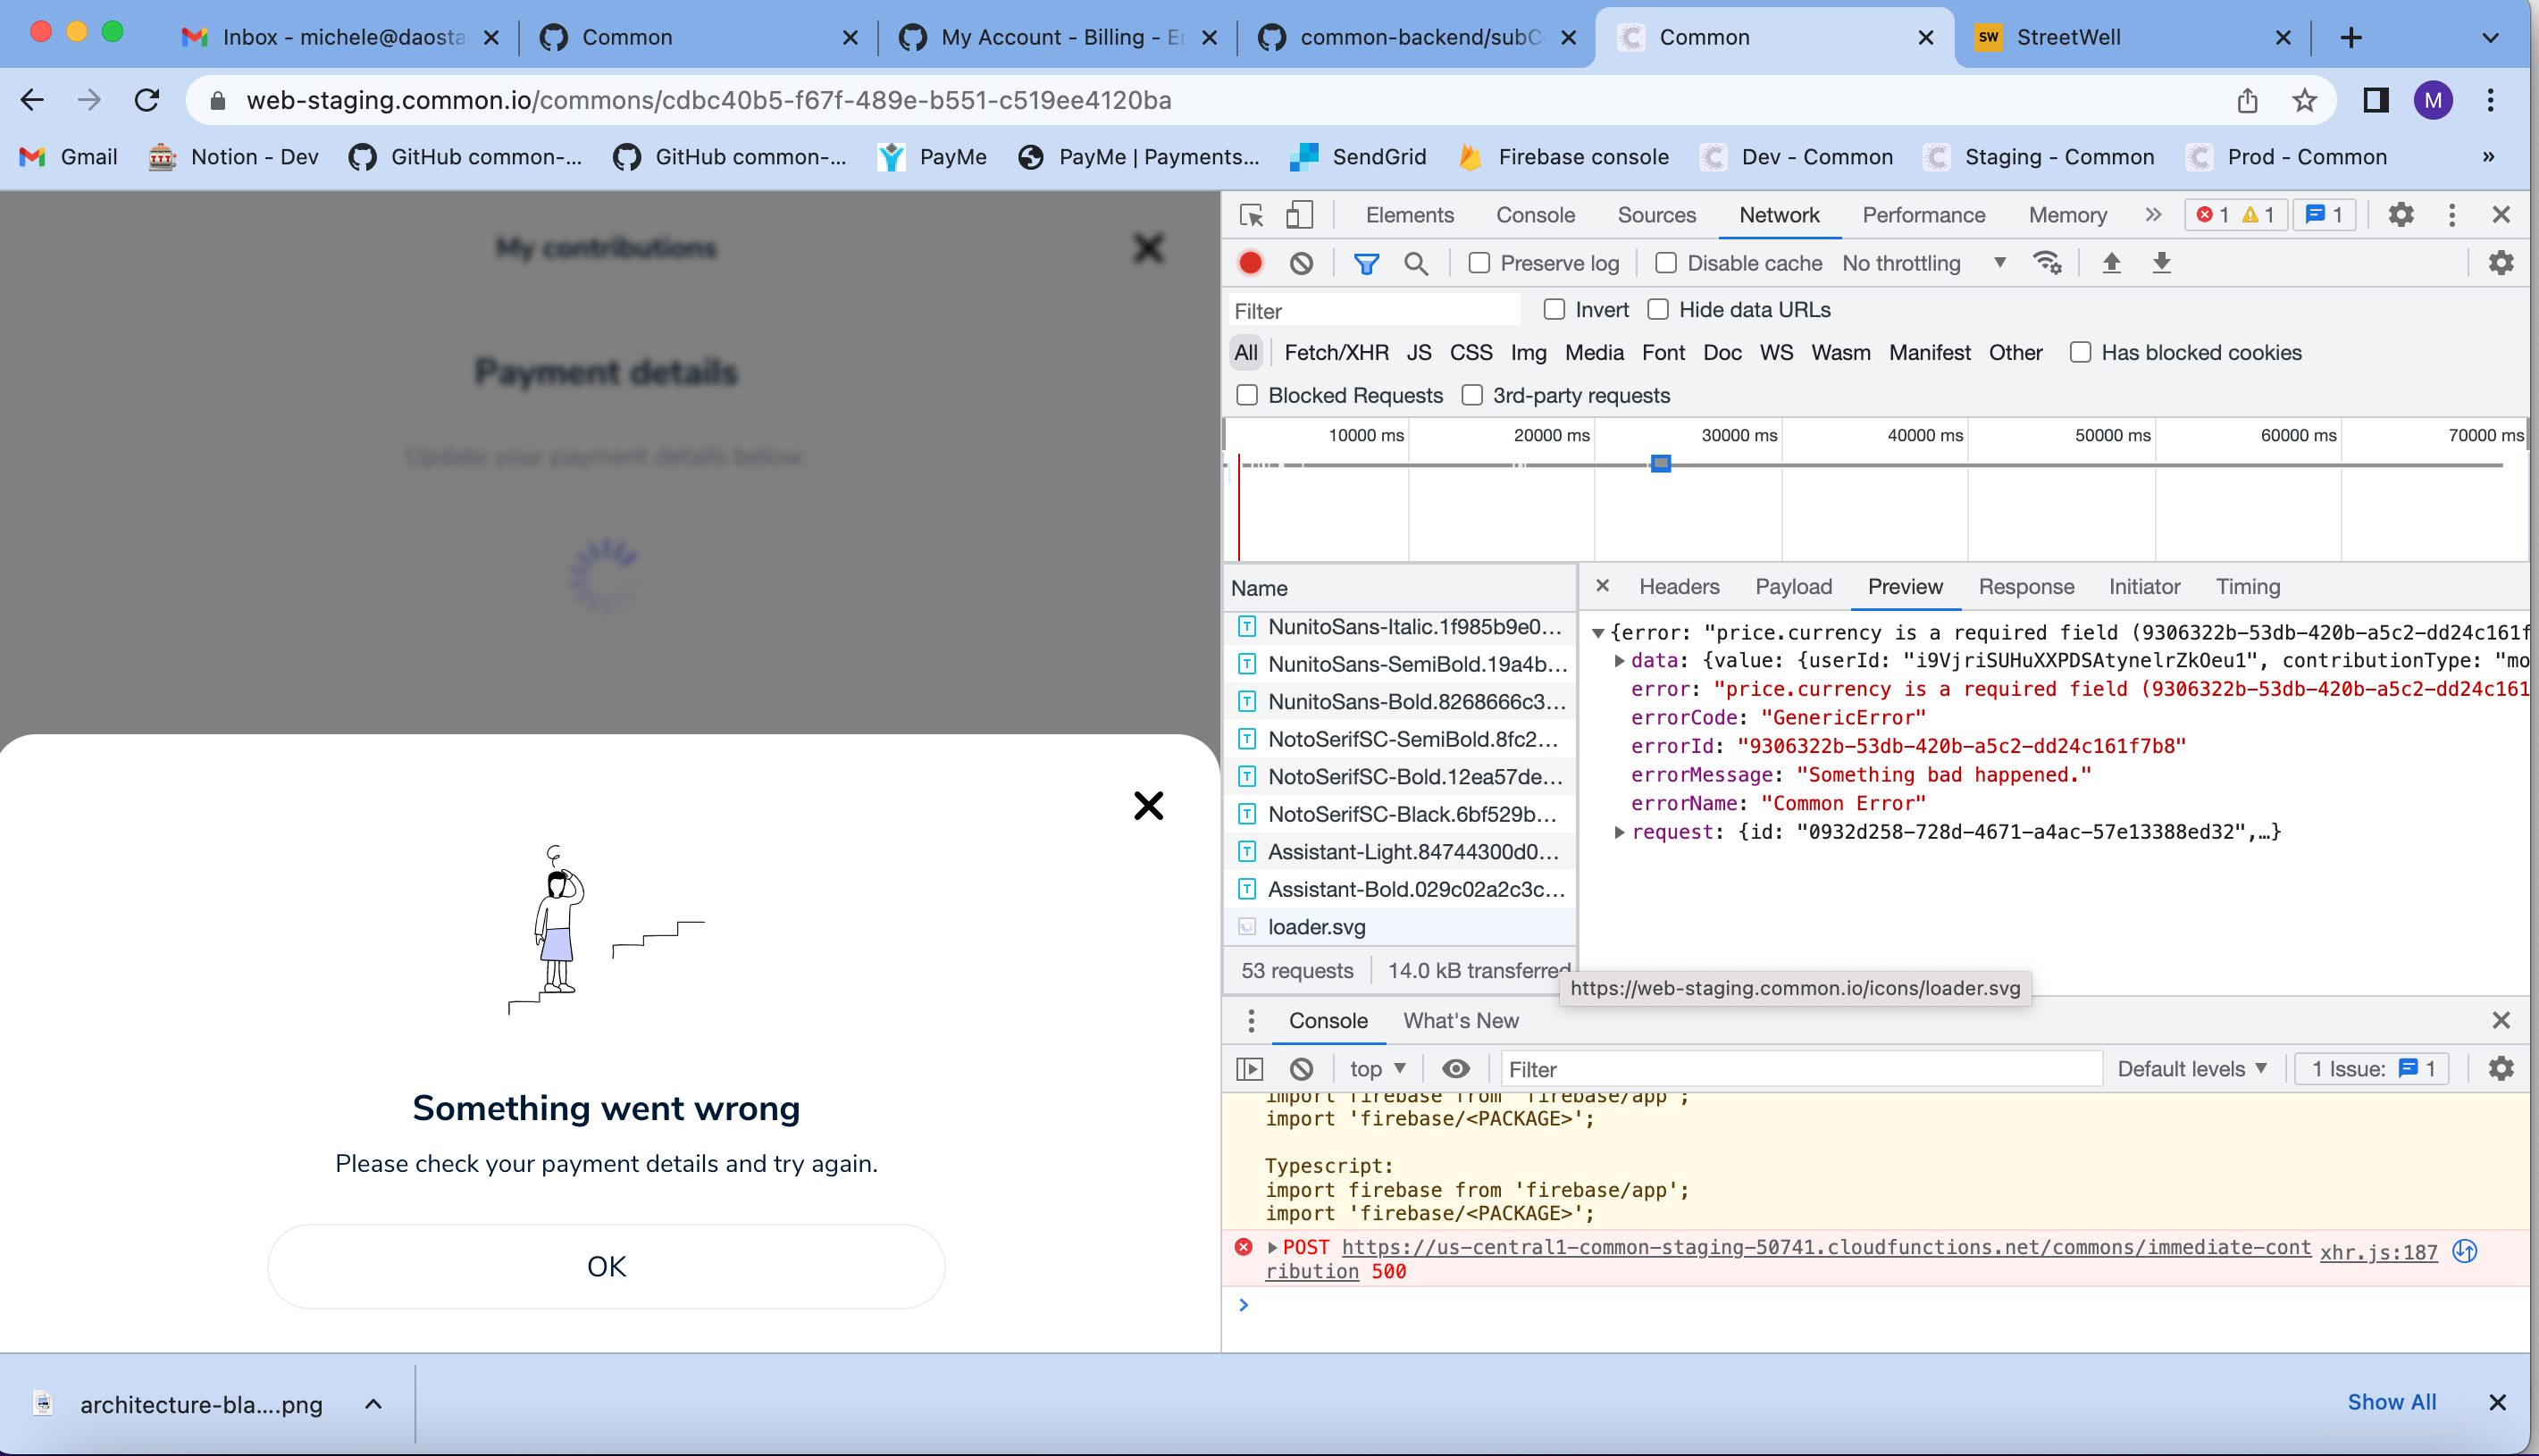
Task: Open the tab search dropdown in Chrome
Action: [2490, 38]
